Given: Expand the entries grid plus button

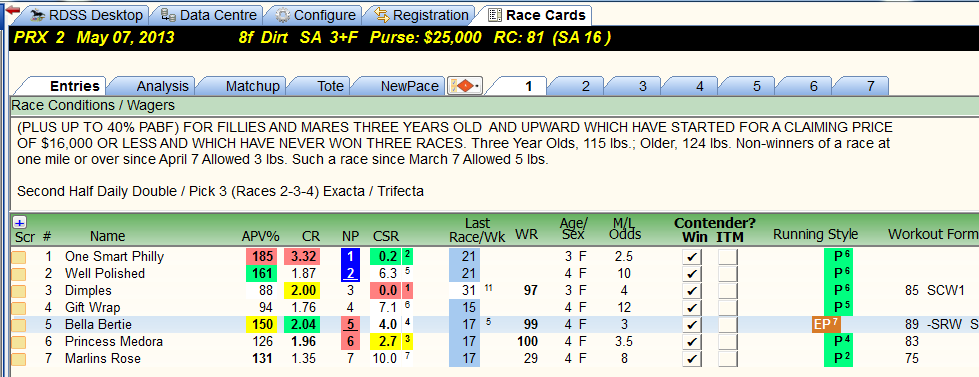Looking at the screenshot, I should [19, 222].
